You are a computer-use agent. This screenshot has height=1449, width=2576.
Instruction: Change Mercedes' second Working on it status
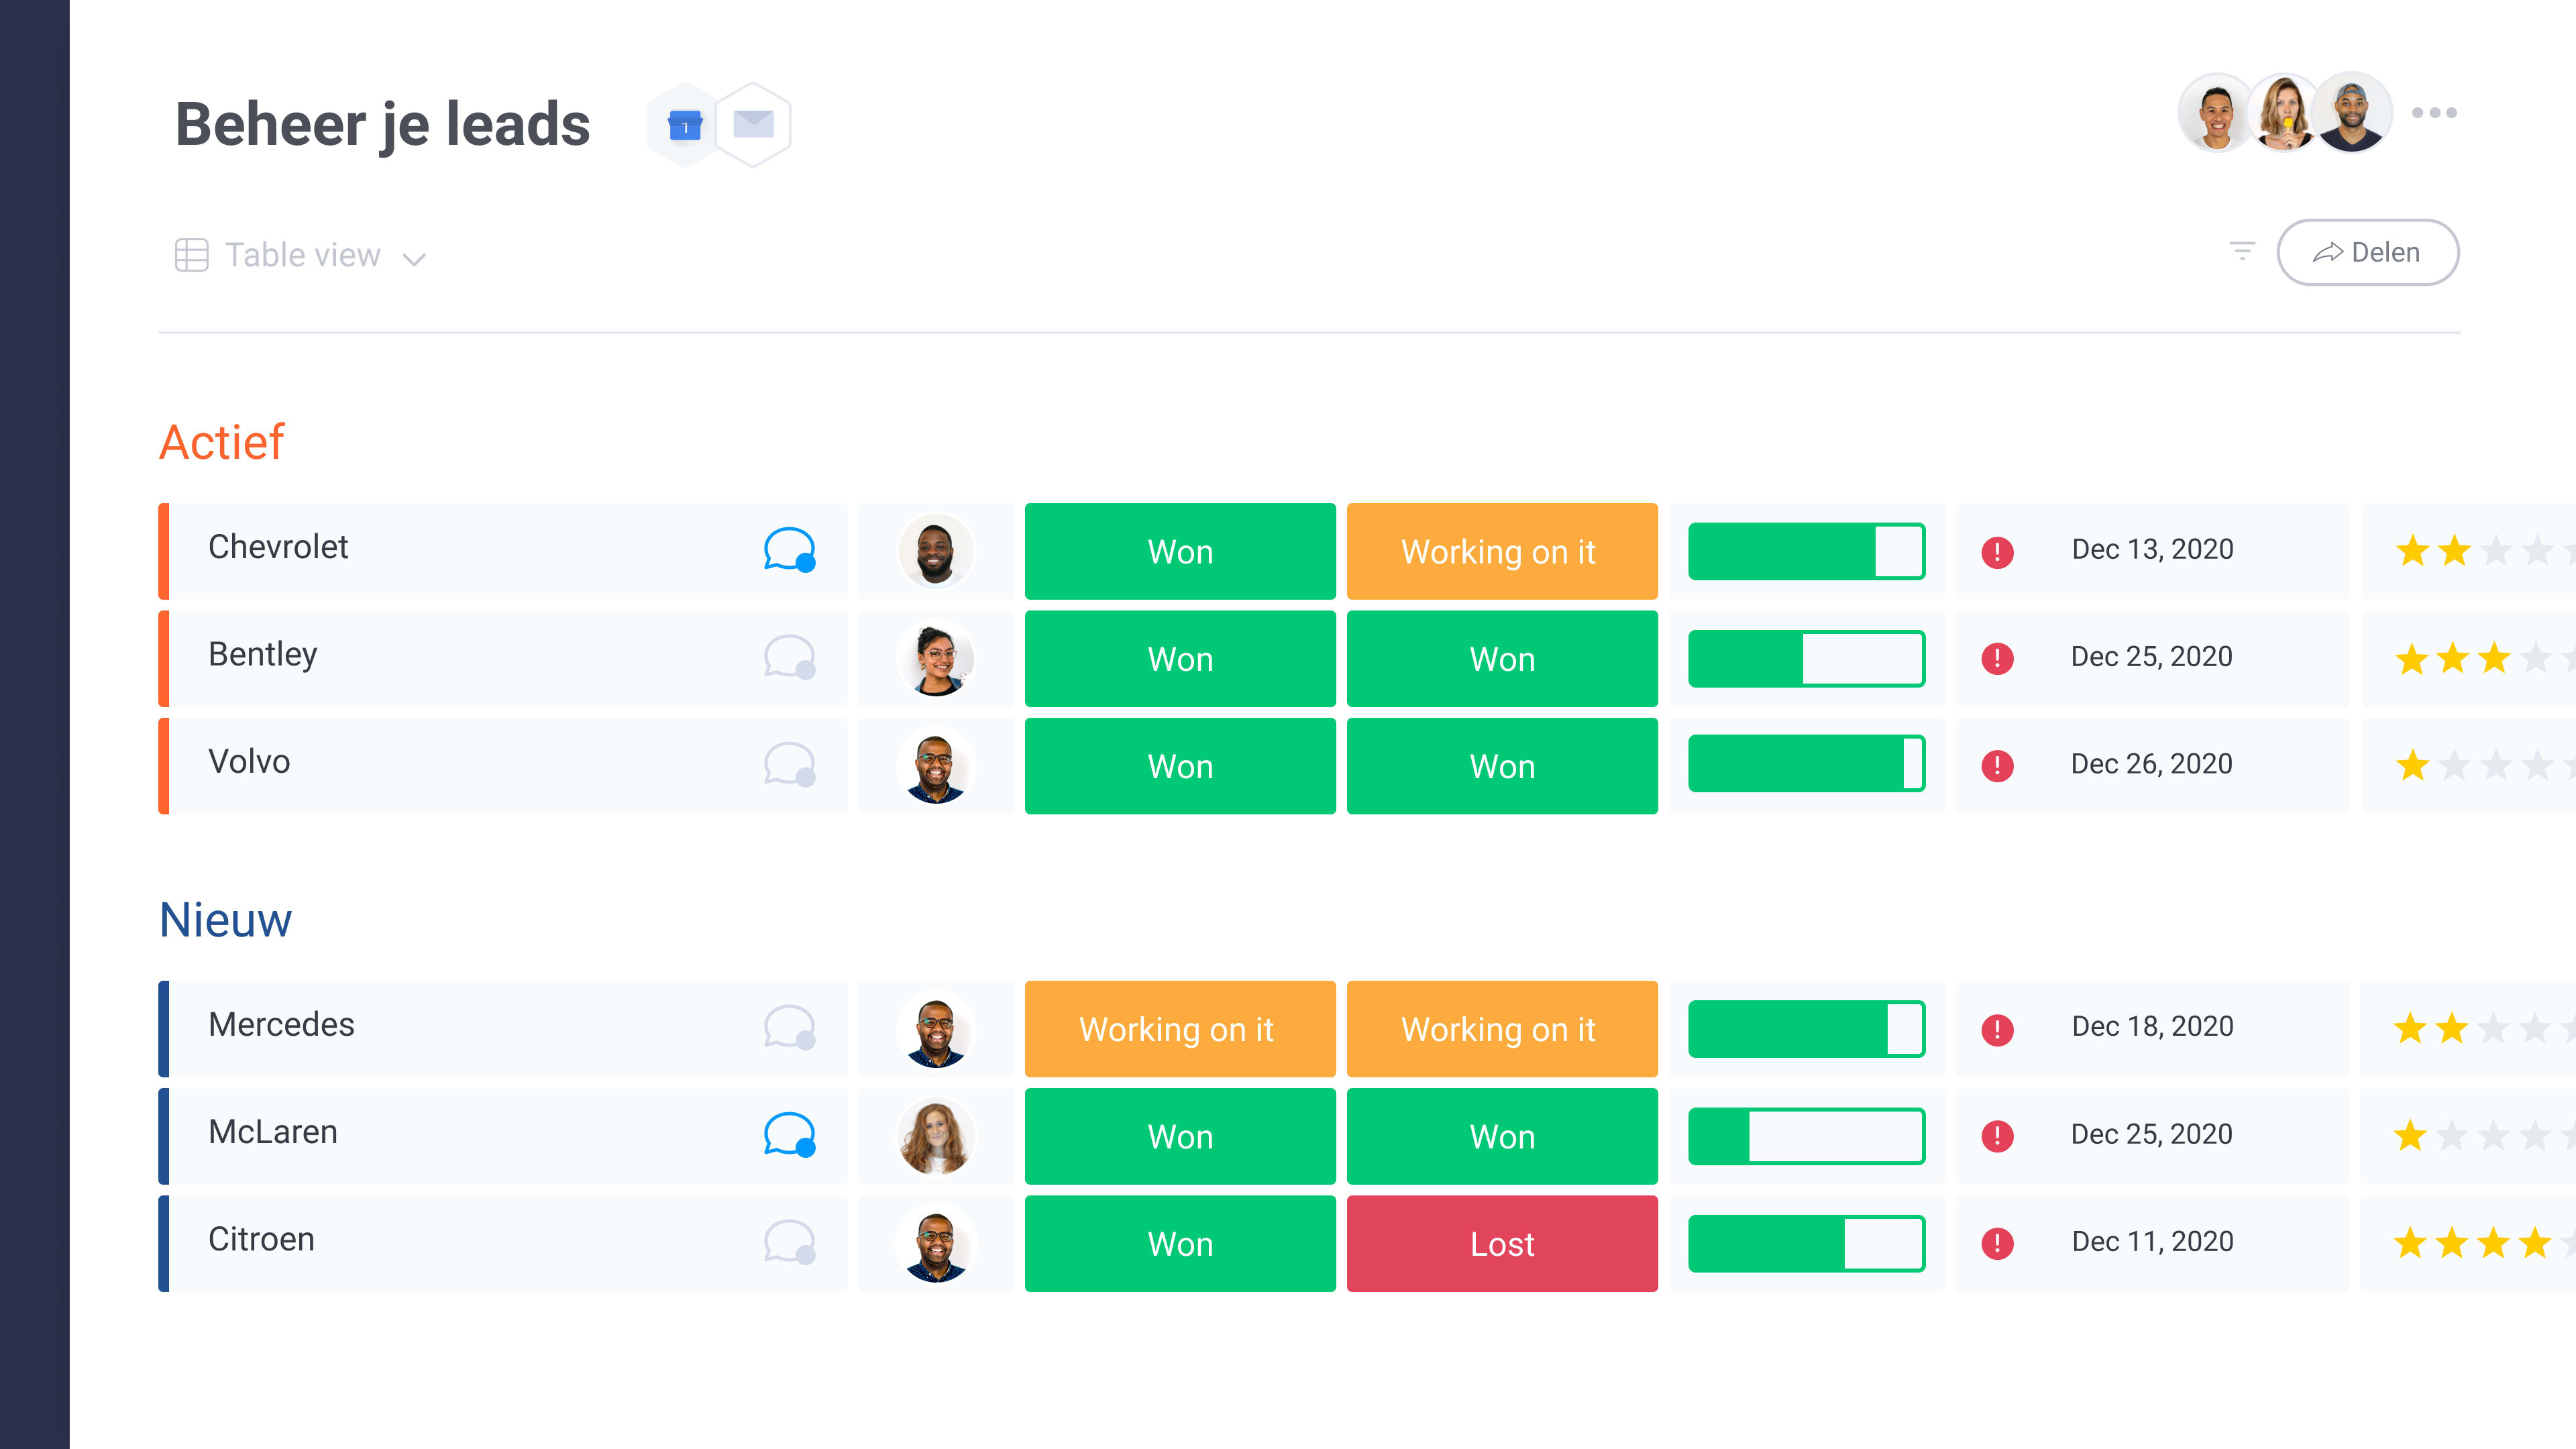pyautogui.click(x=1502, y=1029)
